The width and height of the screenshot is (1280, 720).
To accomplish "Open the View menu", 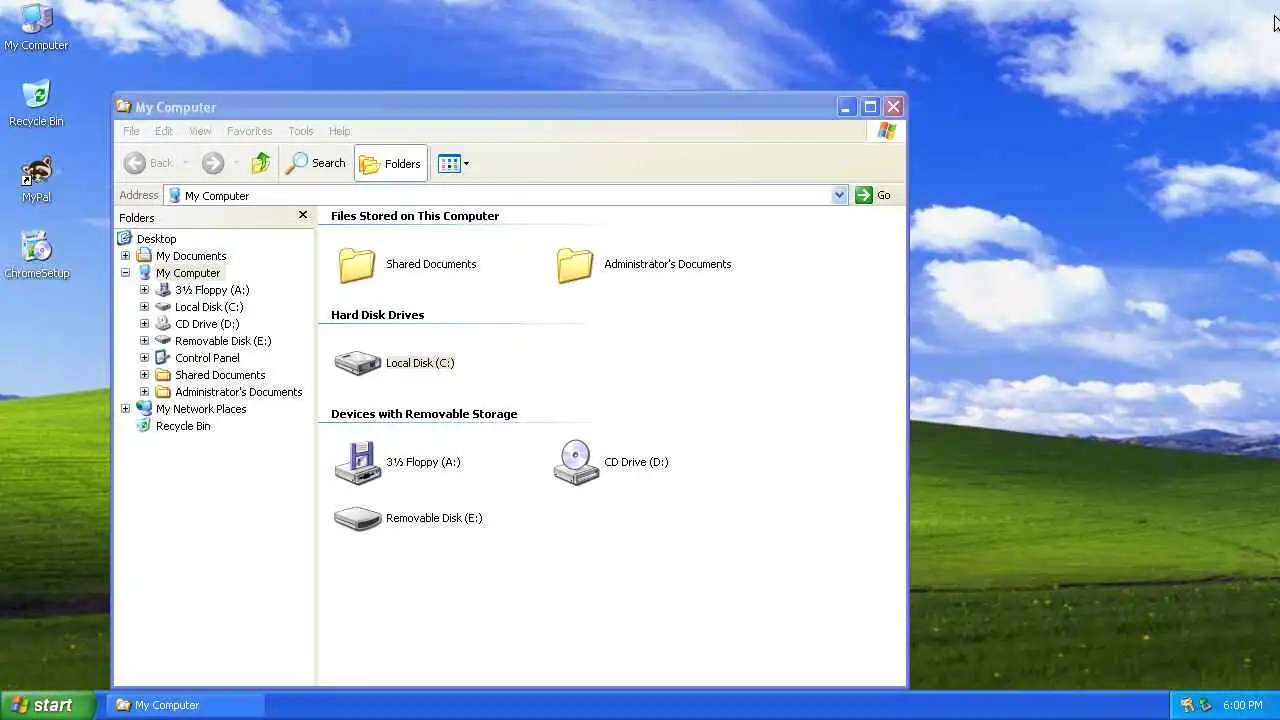I will 200,131.
